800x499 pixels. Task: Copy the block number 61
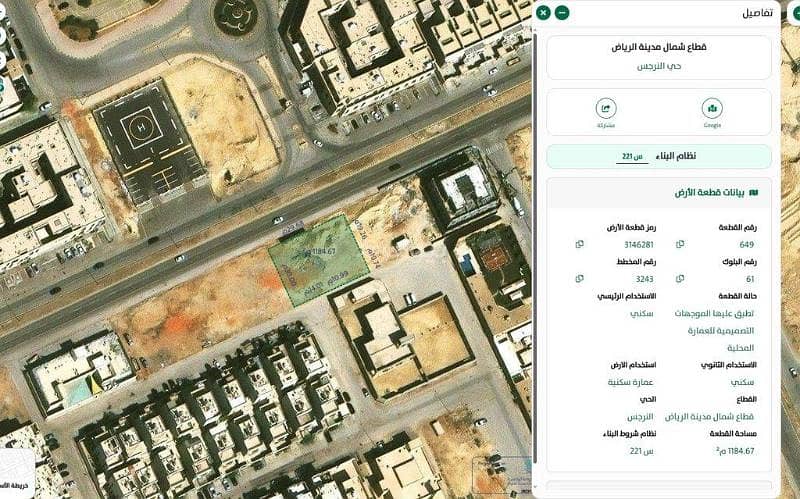(680, 279)
